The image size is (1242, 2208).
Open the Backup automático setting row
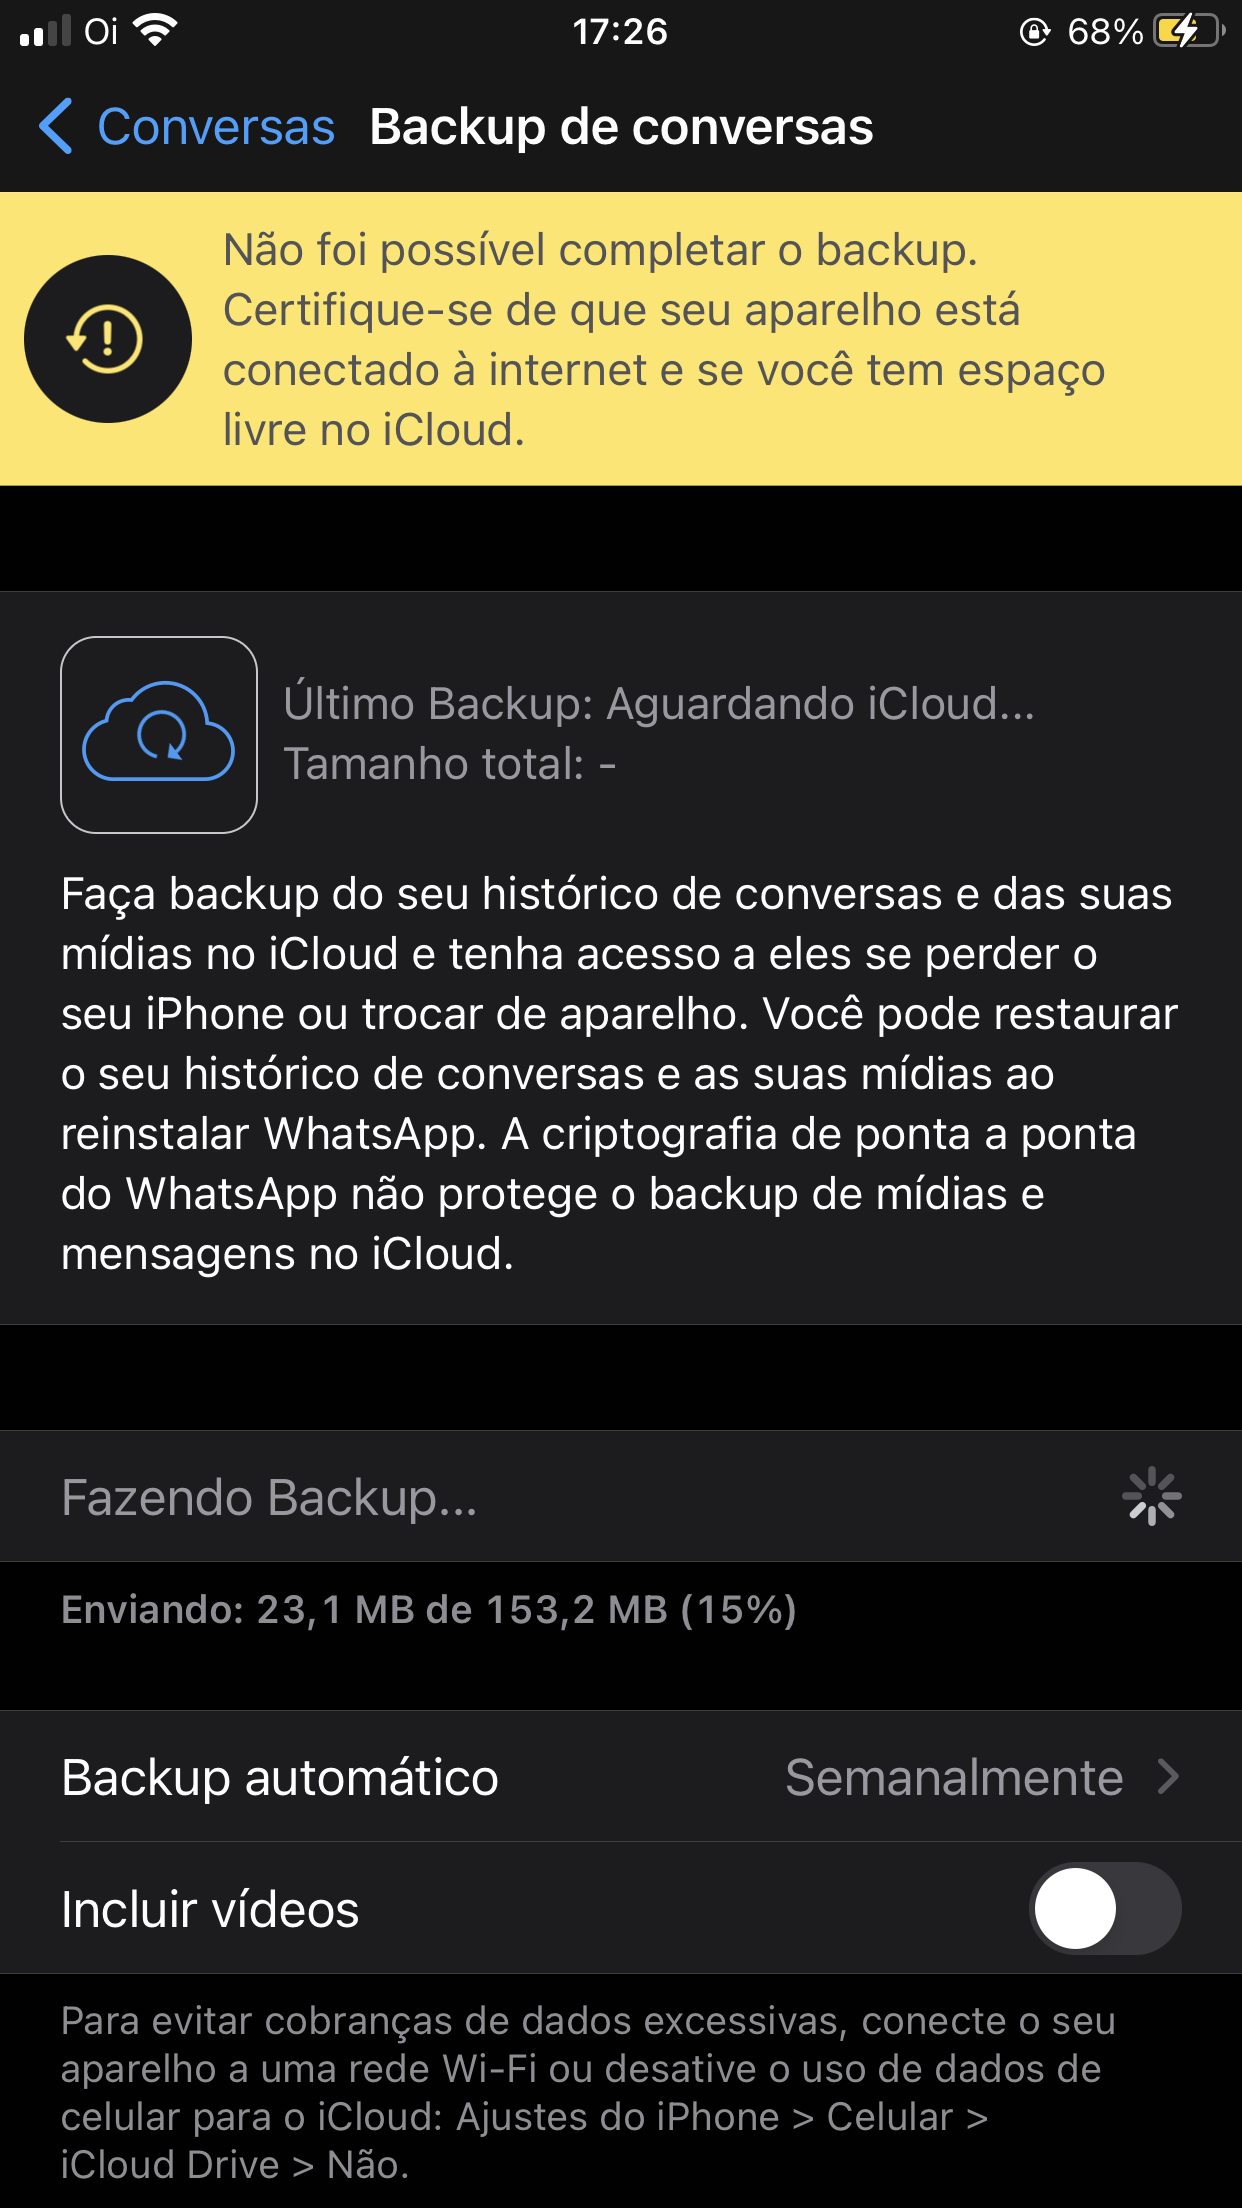280,1777
